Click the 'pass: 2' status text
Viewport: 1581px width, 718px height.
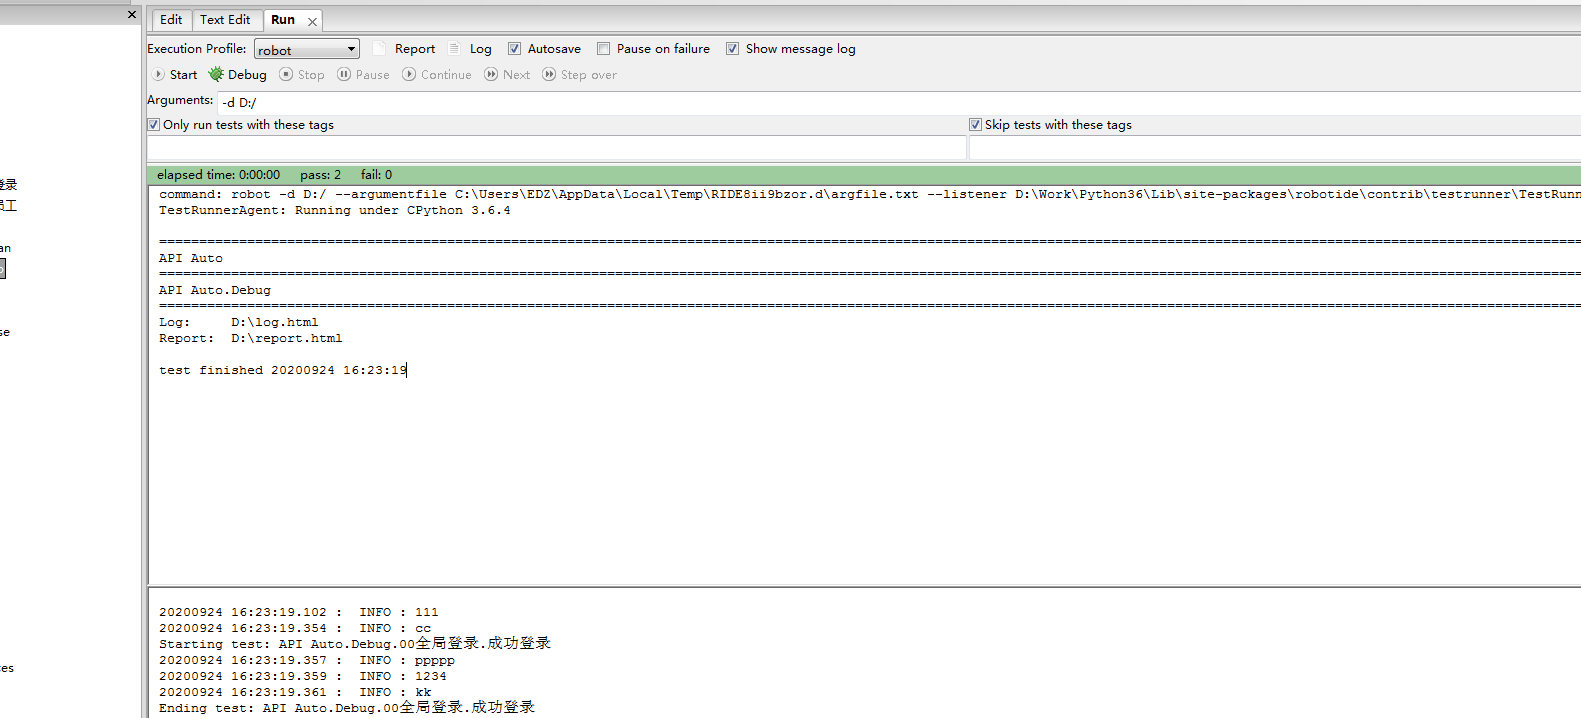pyautogui.click(x=320, y=175)
